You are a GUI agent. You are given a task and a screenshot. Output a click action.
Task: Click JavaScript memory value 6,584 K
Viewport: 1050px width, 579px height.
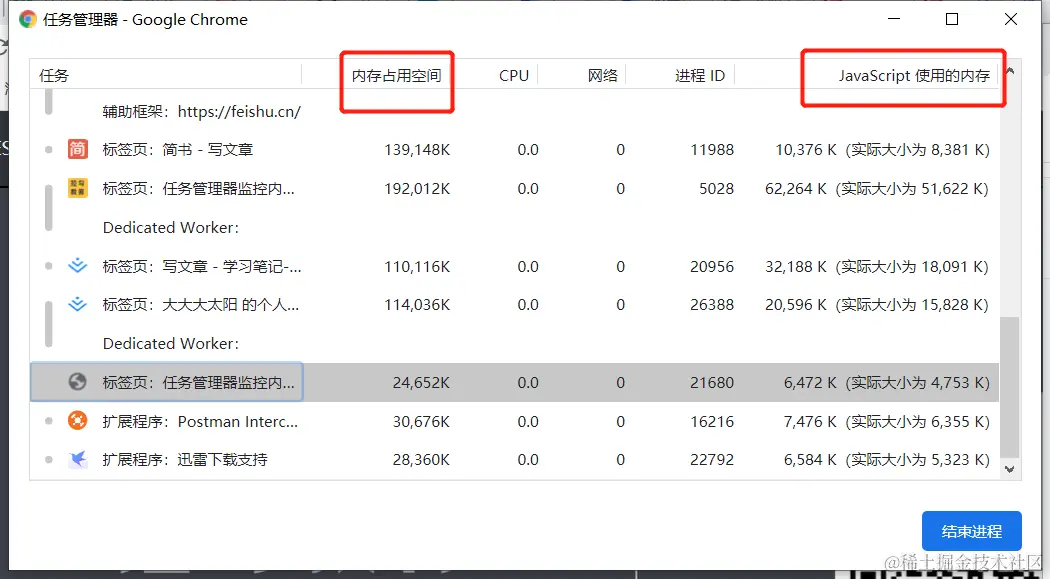pyautogui.click(x=810, y=460)
